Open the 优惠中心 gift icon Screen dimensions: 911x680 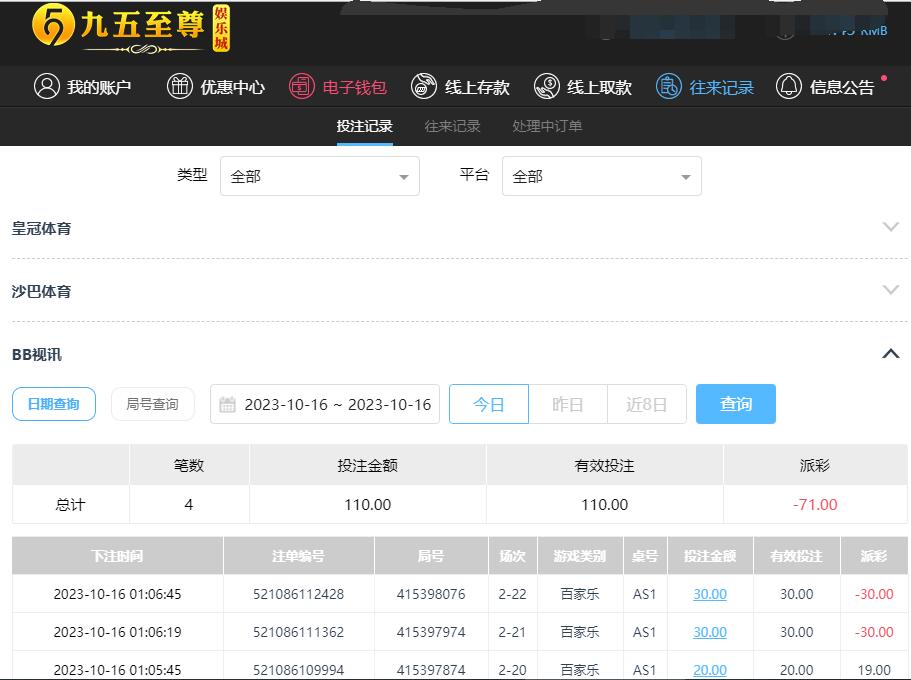[179, 86]
